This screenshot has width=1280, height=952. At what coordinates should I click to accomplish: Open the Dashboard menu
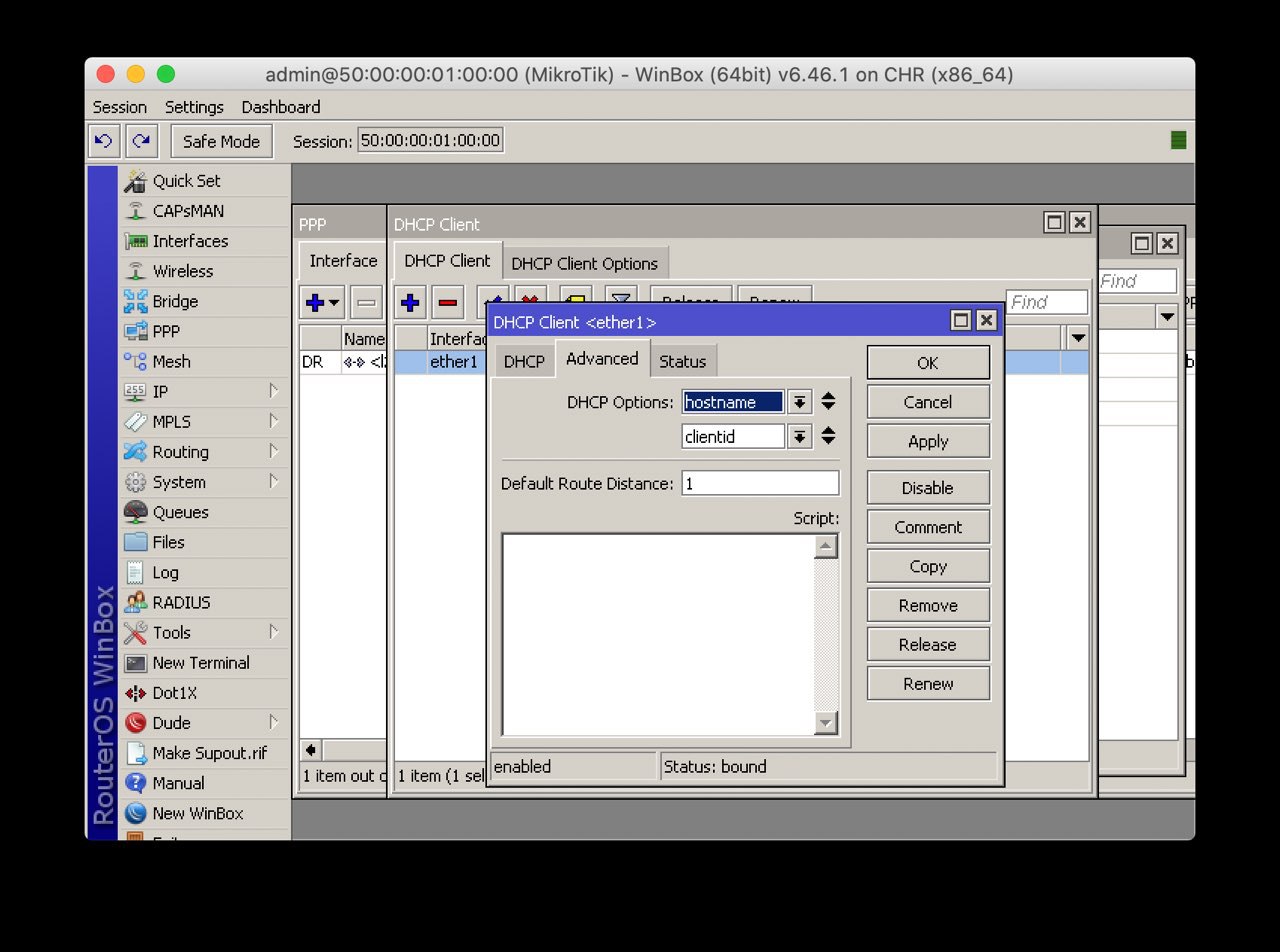tap(281, 107)
